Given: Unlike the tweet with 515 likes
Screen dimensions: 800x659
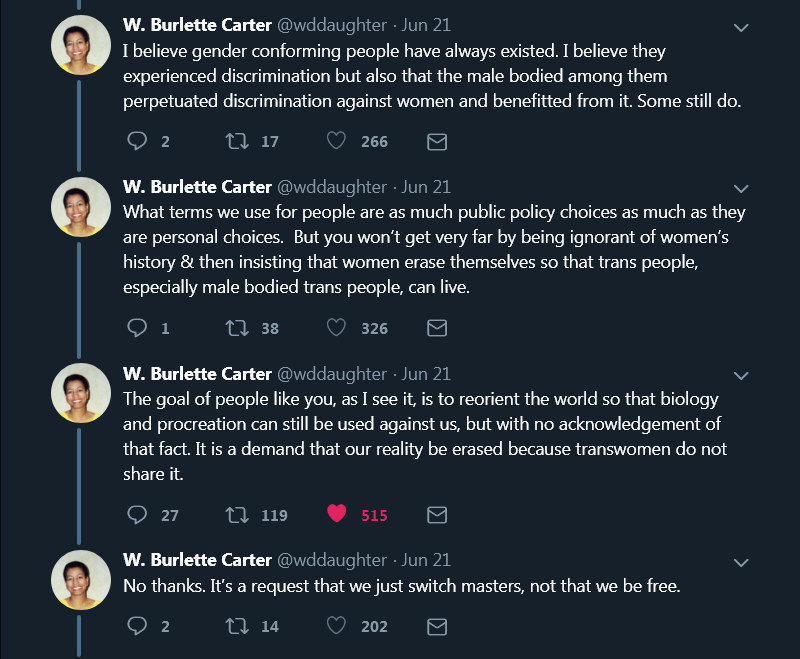Looking at the screenshot, I should coord(337,515).
